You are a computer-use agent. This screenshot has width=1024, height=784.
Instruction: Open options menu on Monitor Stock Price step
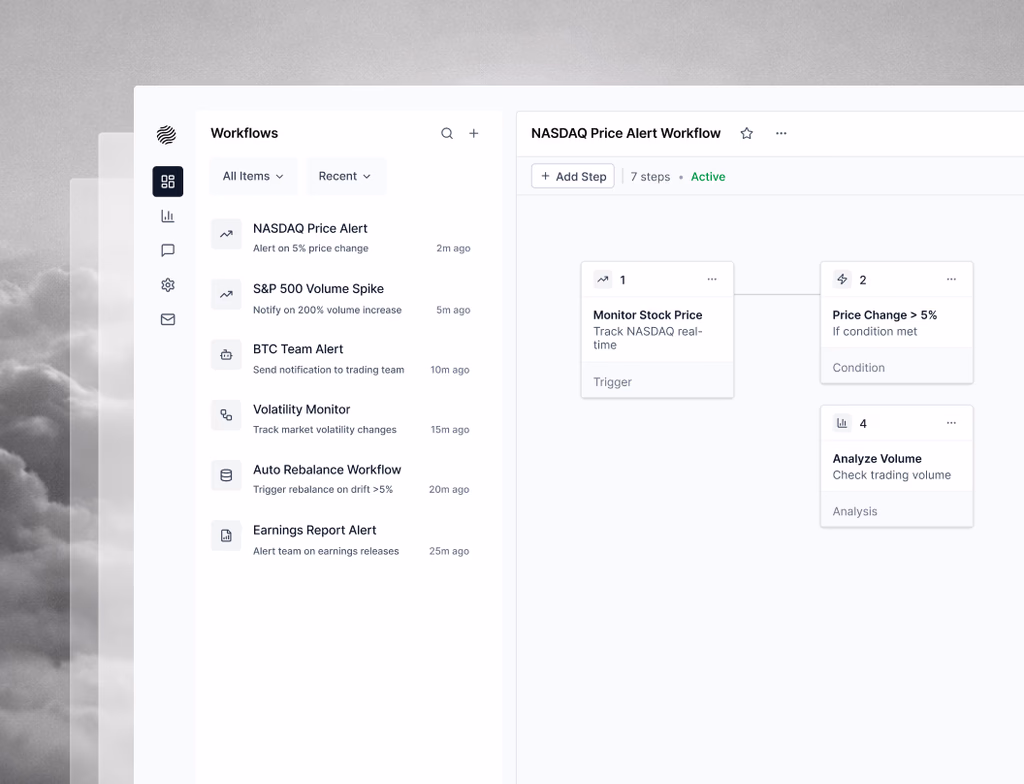(x=712, y=279)
